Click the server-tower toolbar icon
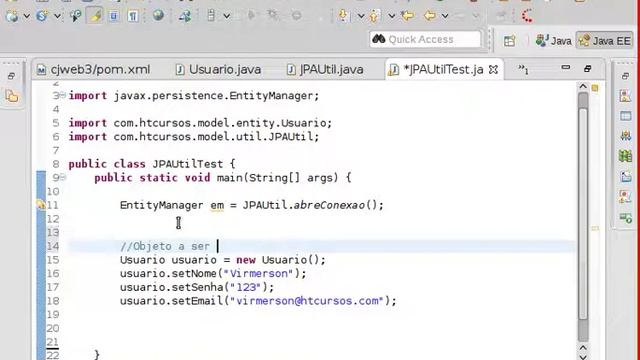Image resolution: width=640 pixels, height=360 pixels. point(211,16)
